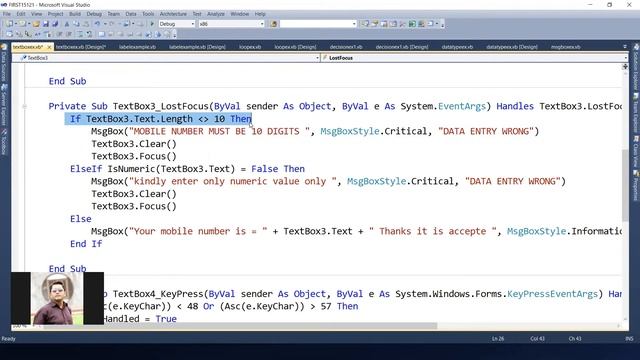
Task: Click the editor horizontal scrollbar thumb
Action: click(x=240, y=326)
